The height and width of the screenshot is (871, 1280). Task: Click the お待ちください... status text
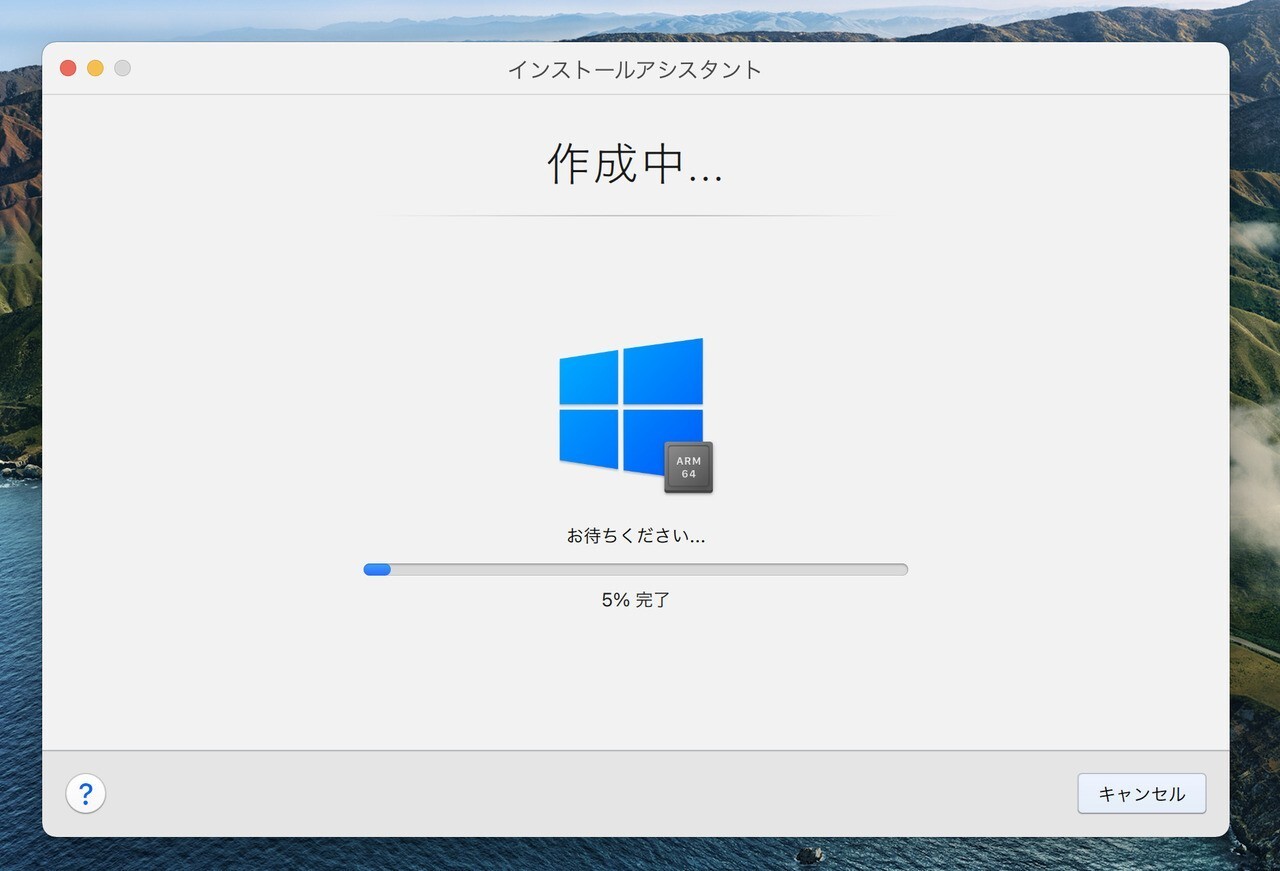coord(636,536)
